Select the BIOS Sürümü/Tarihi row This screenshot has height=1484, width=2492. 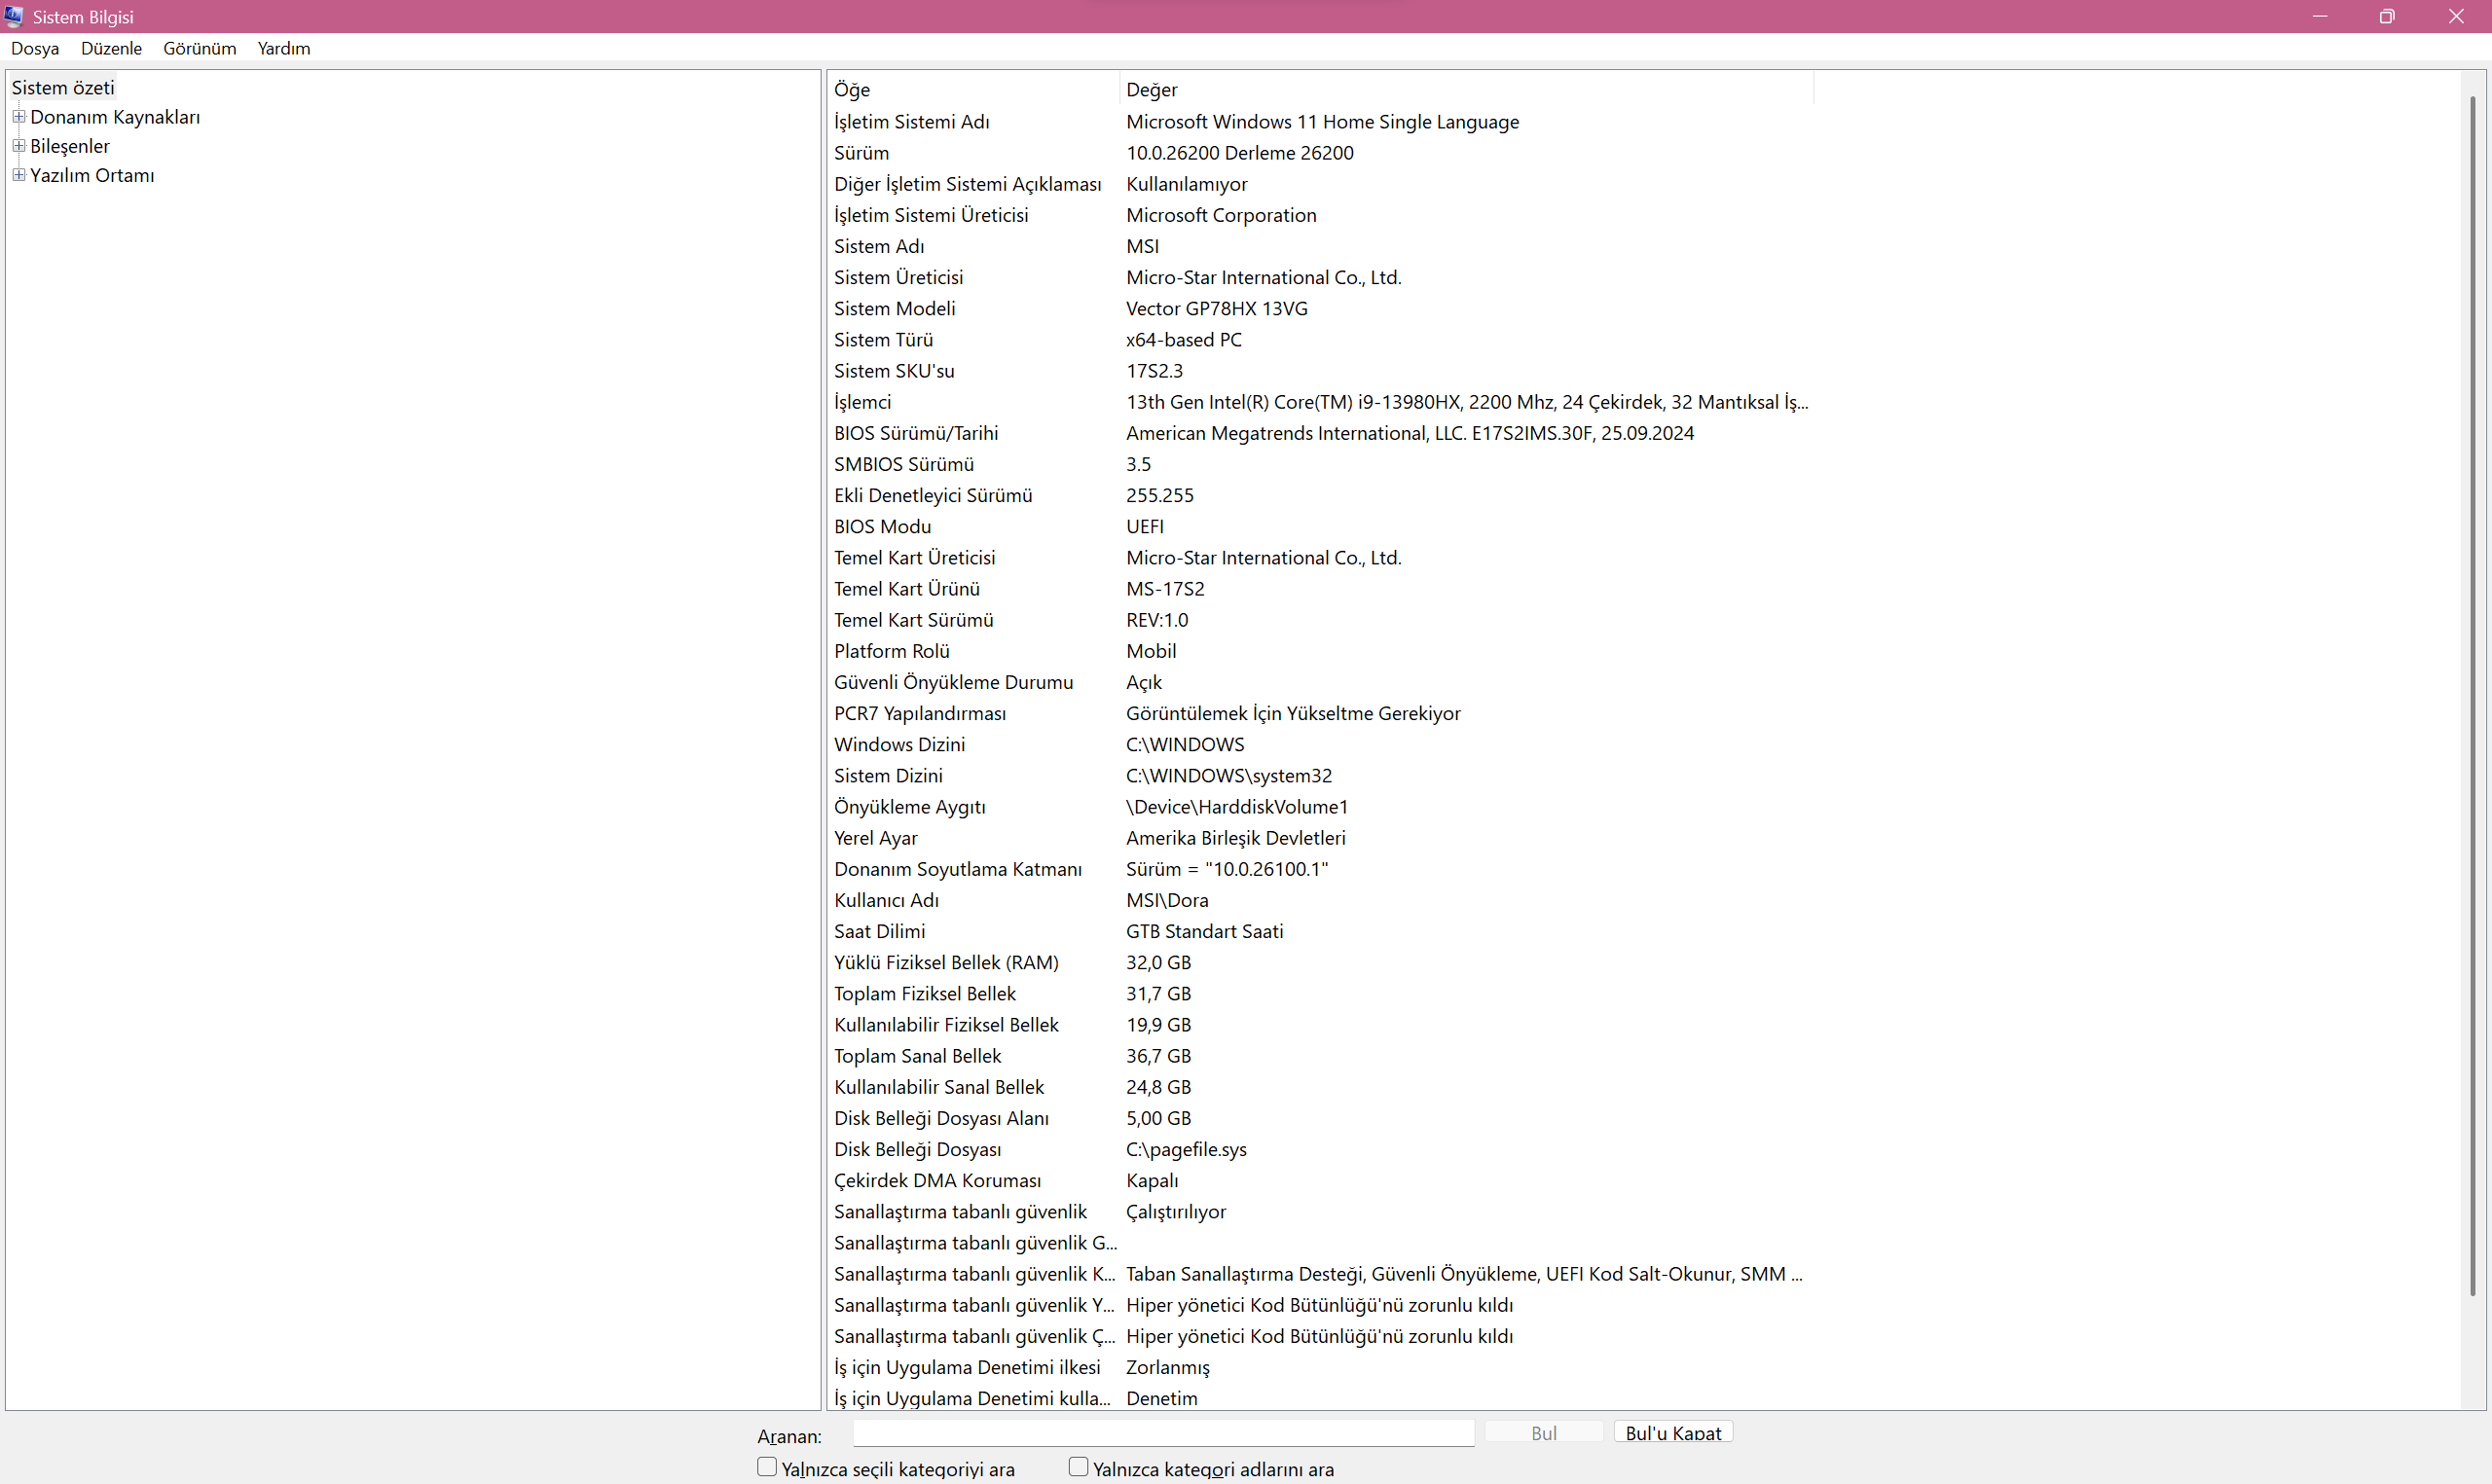coord(916,433)
